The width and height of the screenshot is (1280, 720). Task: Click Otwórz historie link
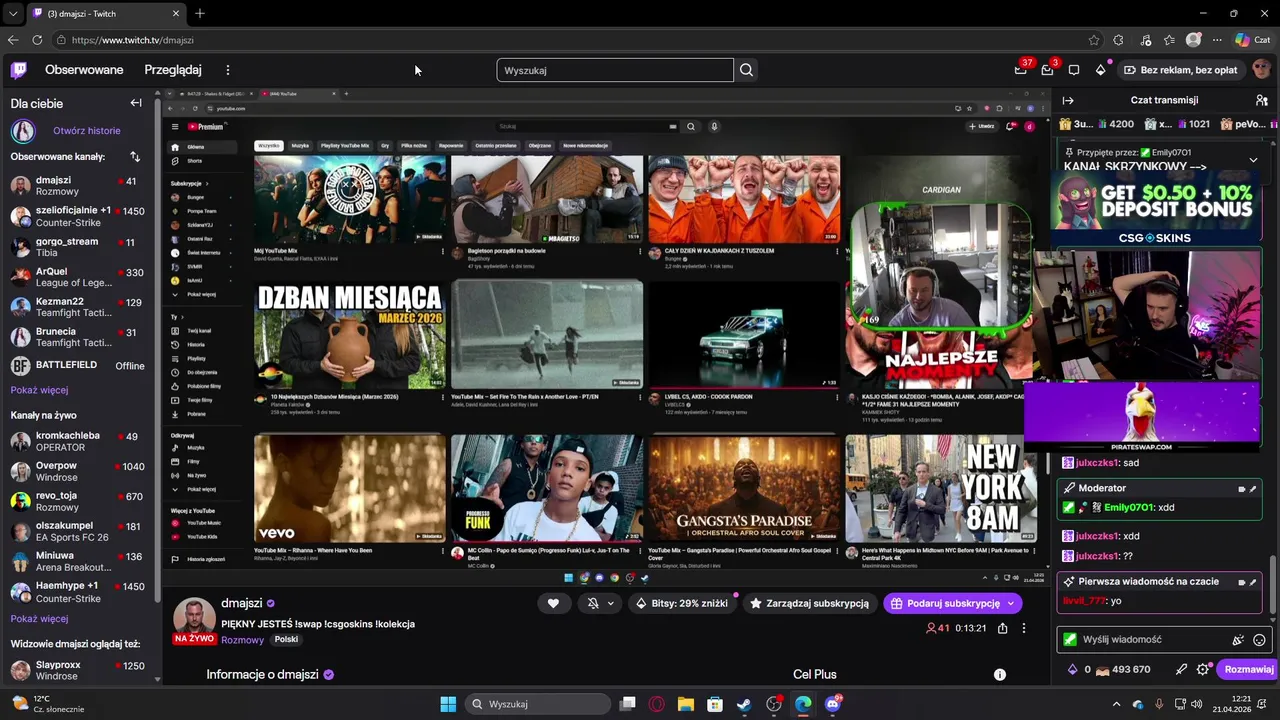[87, 131]
